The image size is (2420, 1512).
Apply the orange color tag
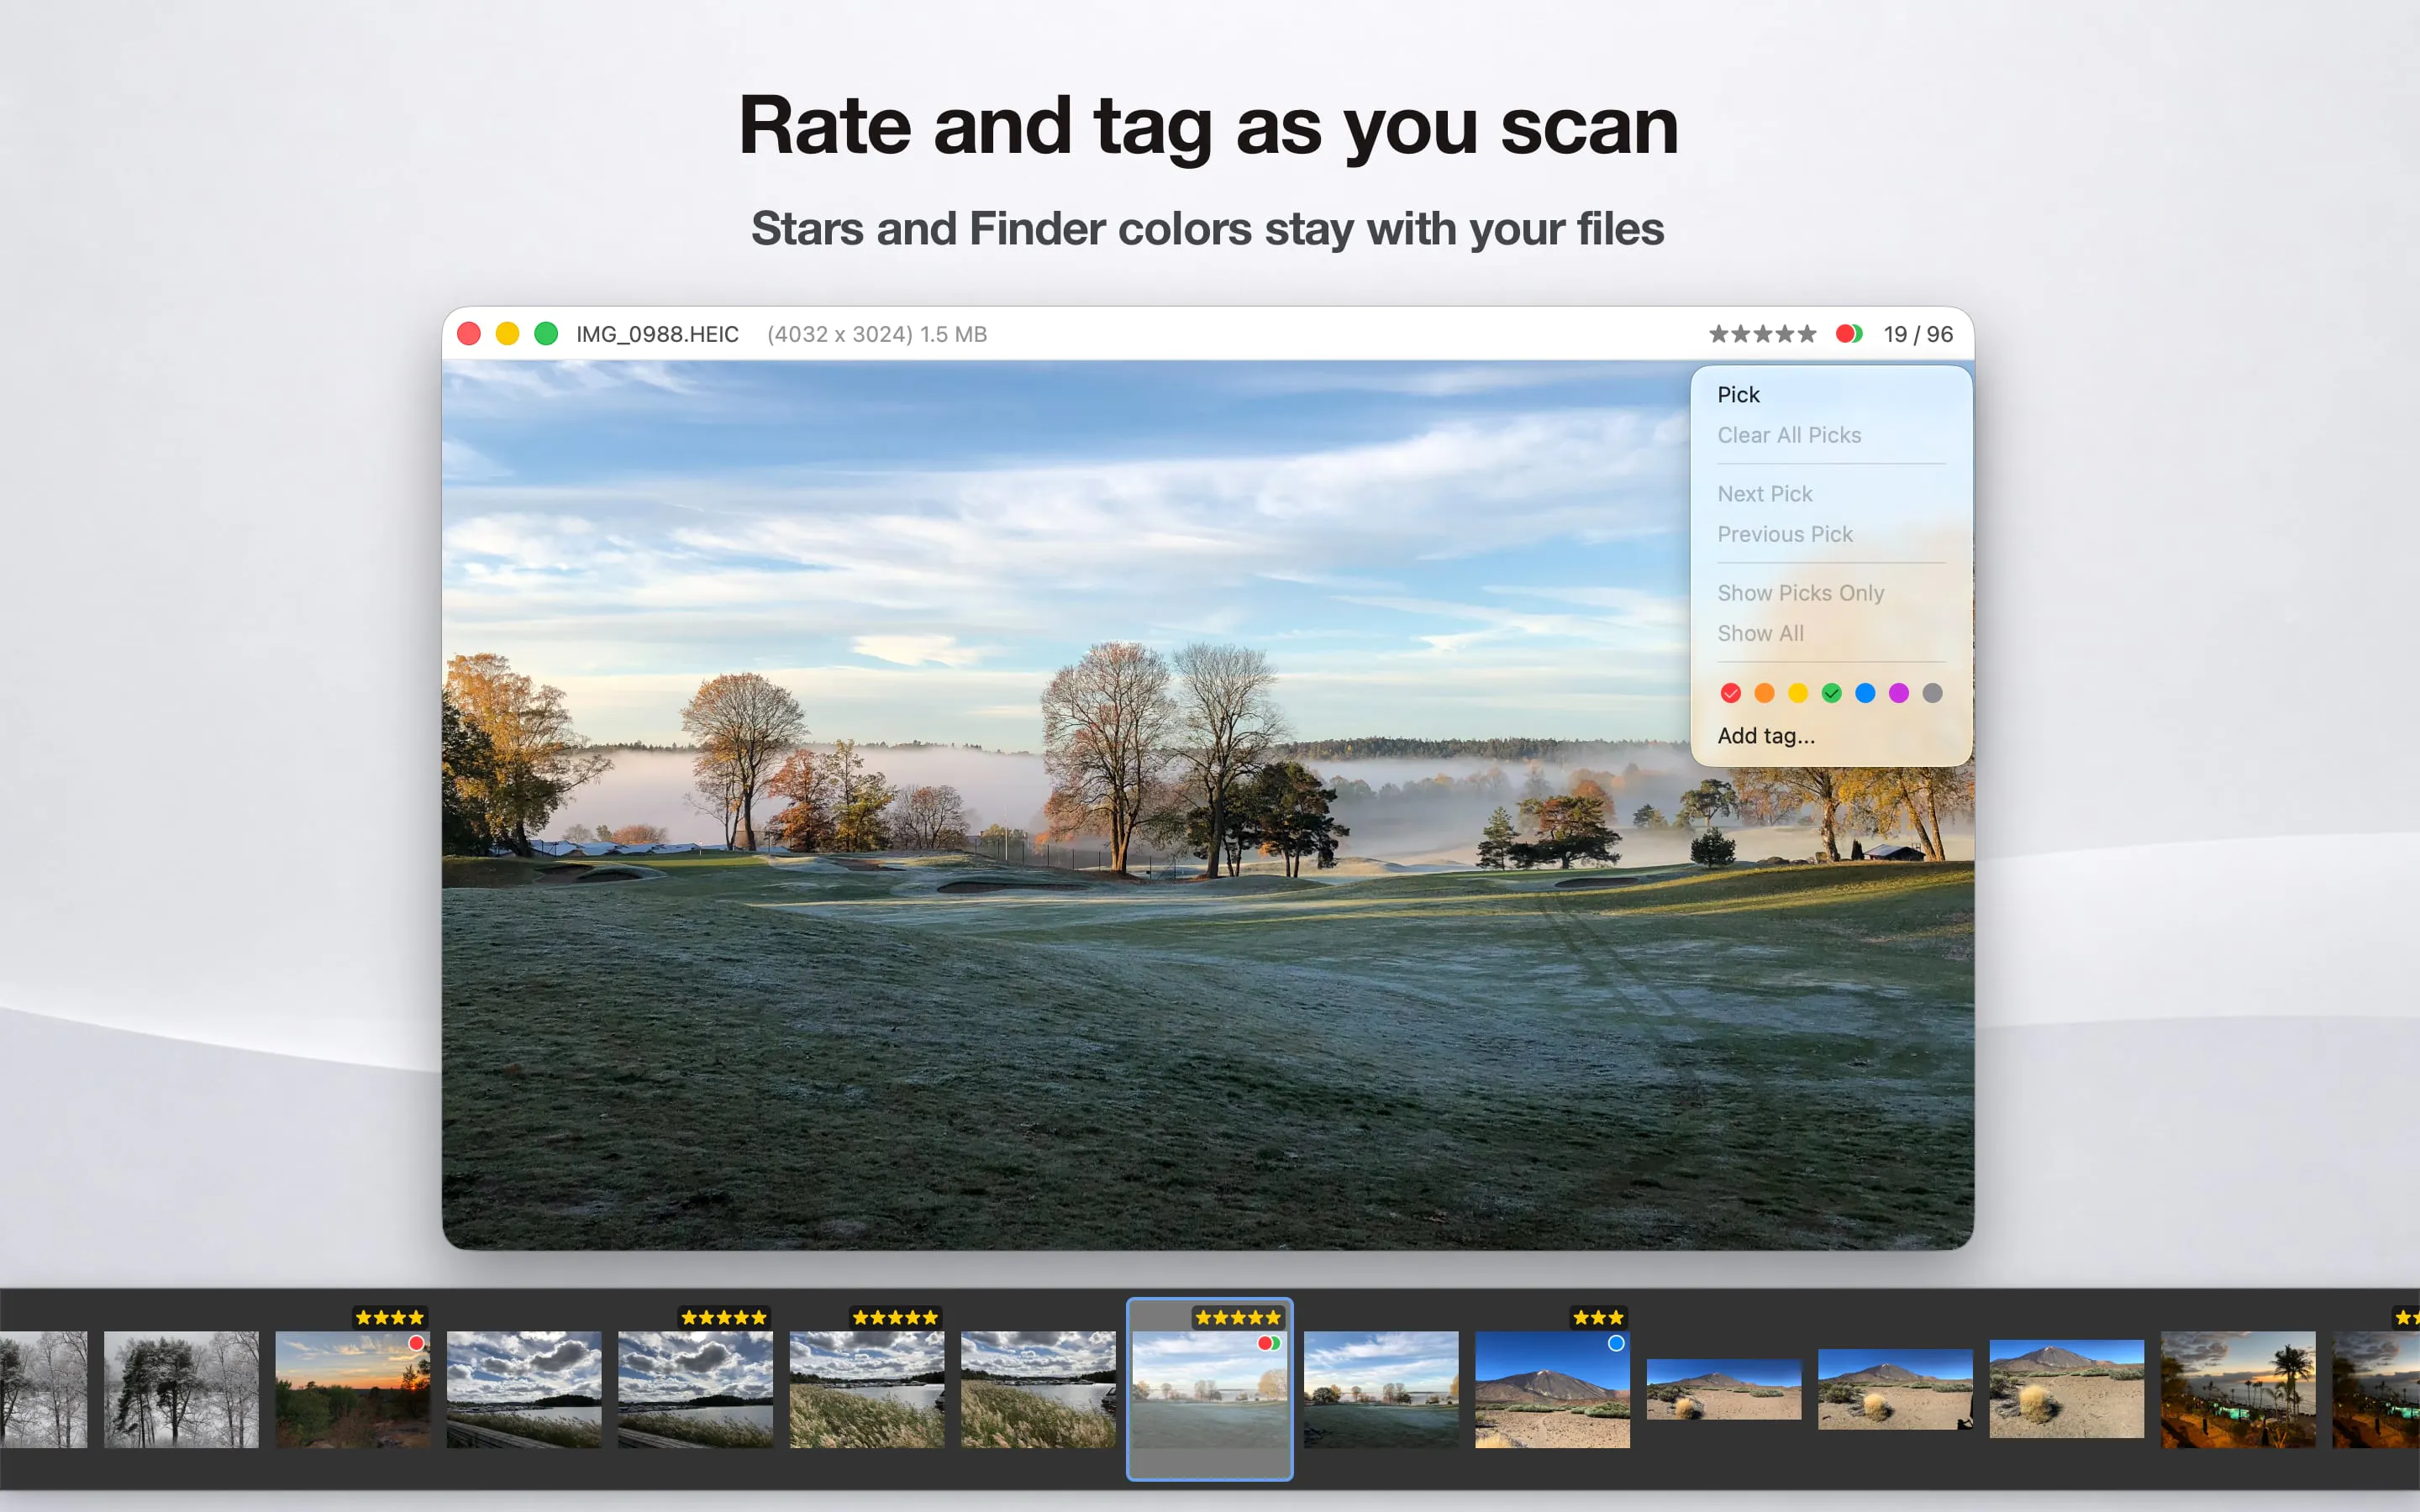point(1764,693)
